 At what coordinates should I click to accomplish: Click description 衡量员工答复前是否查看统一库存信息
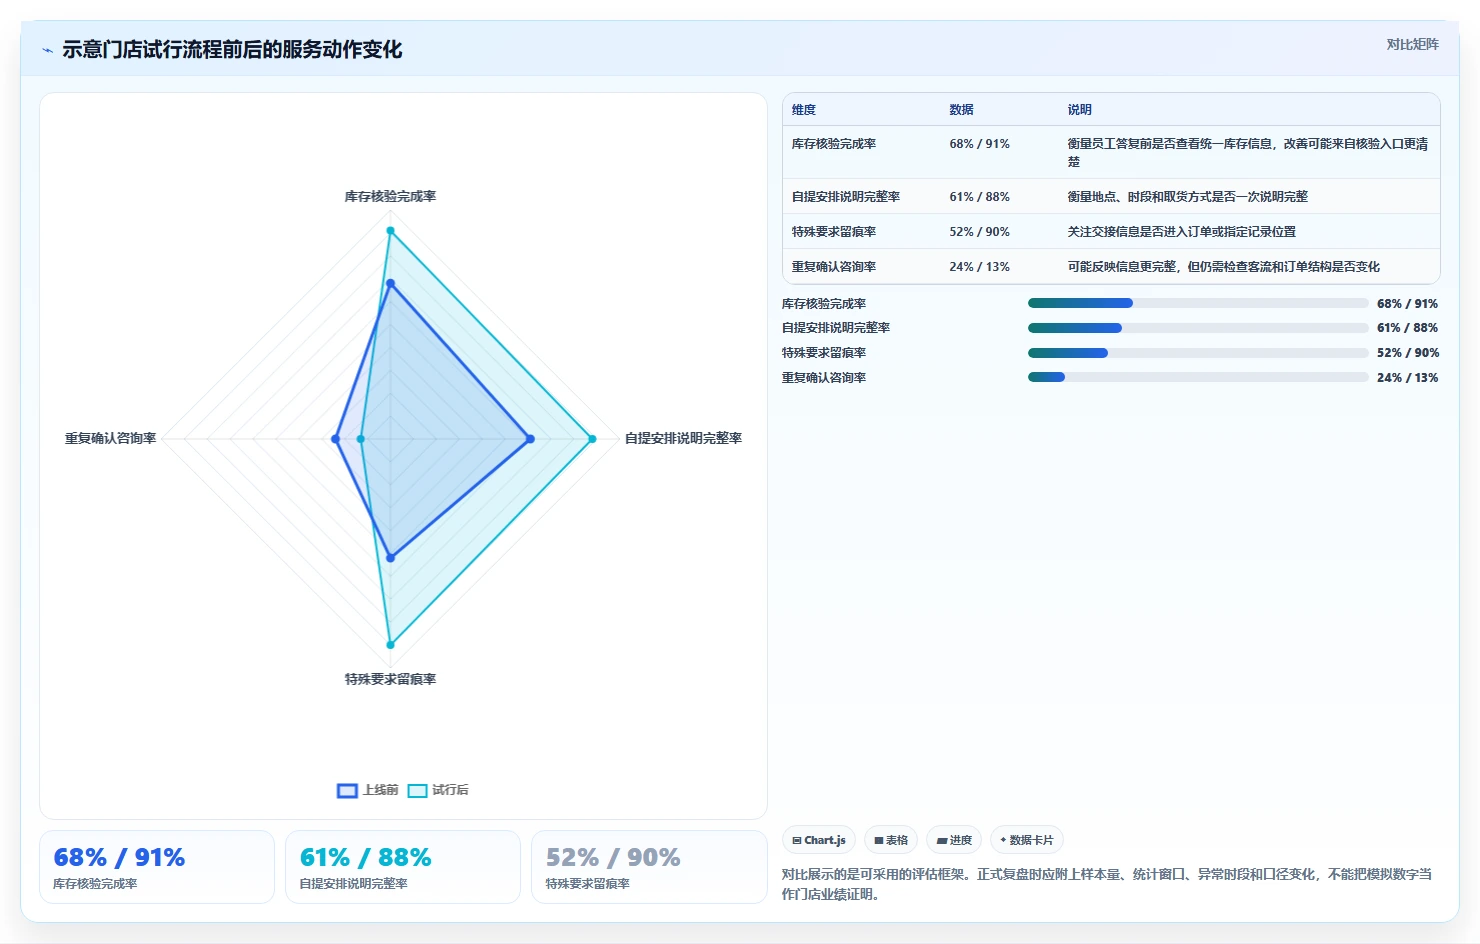(1248, 153)
